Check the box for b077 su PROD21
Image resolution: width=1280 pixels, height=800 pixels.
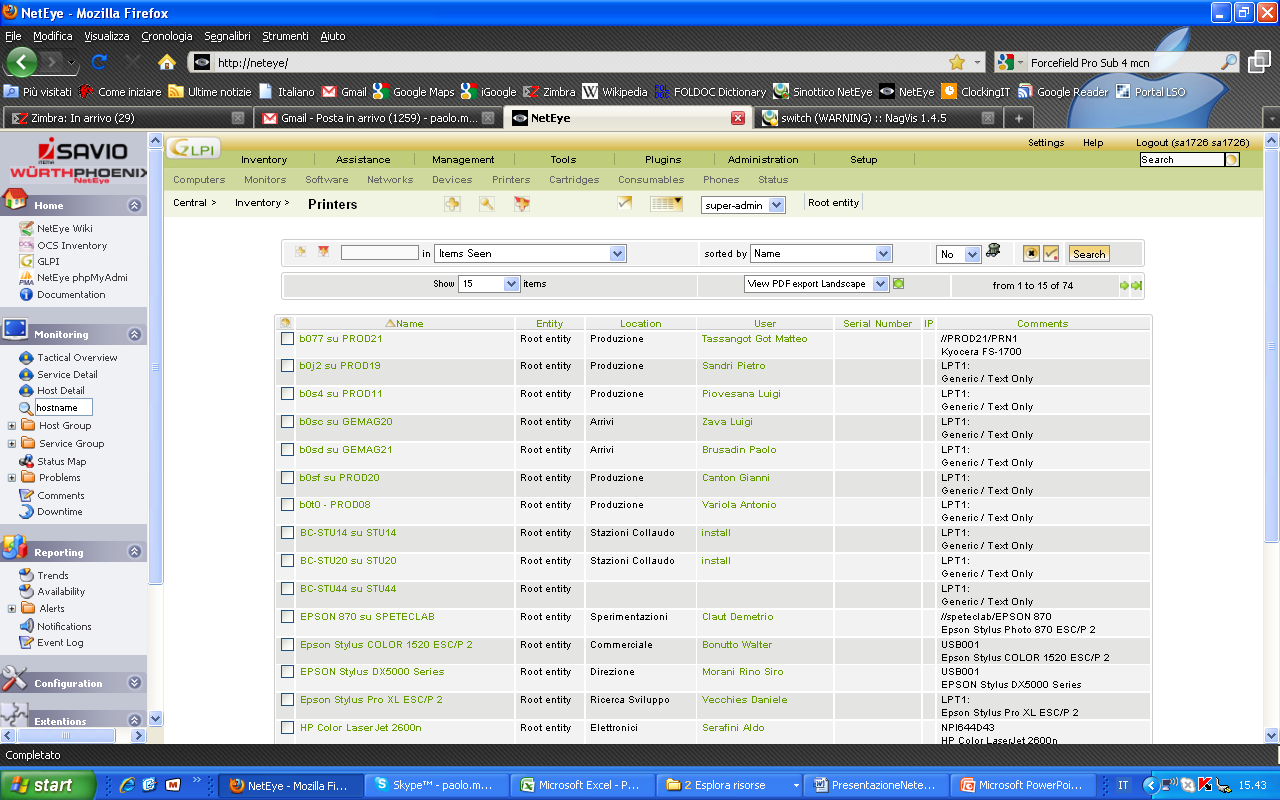[288, 339]
